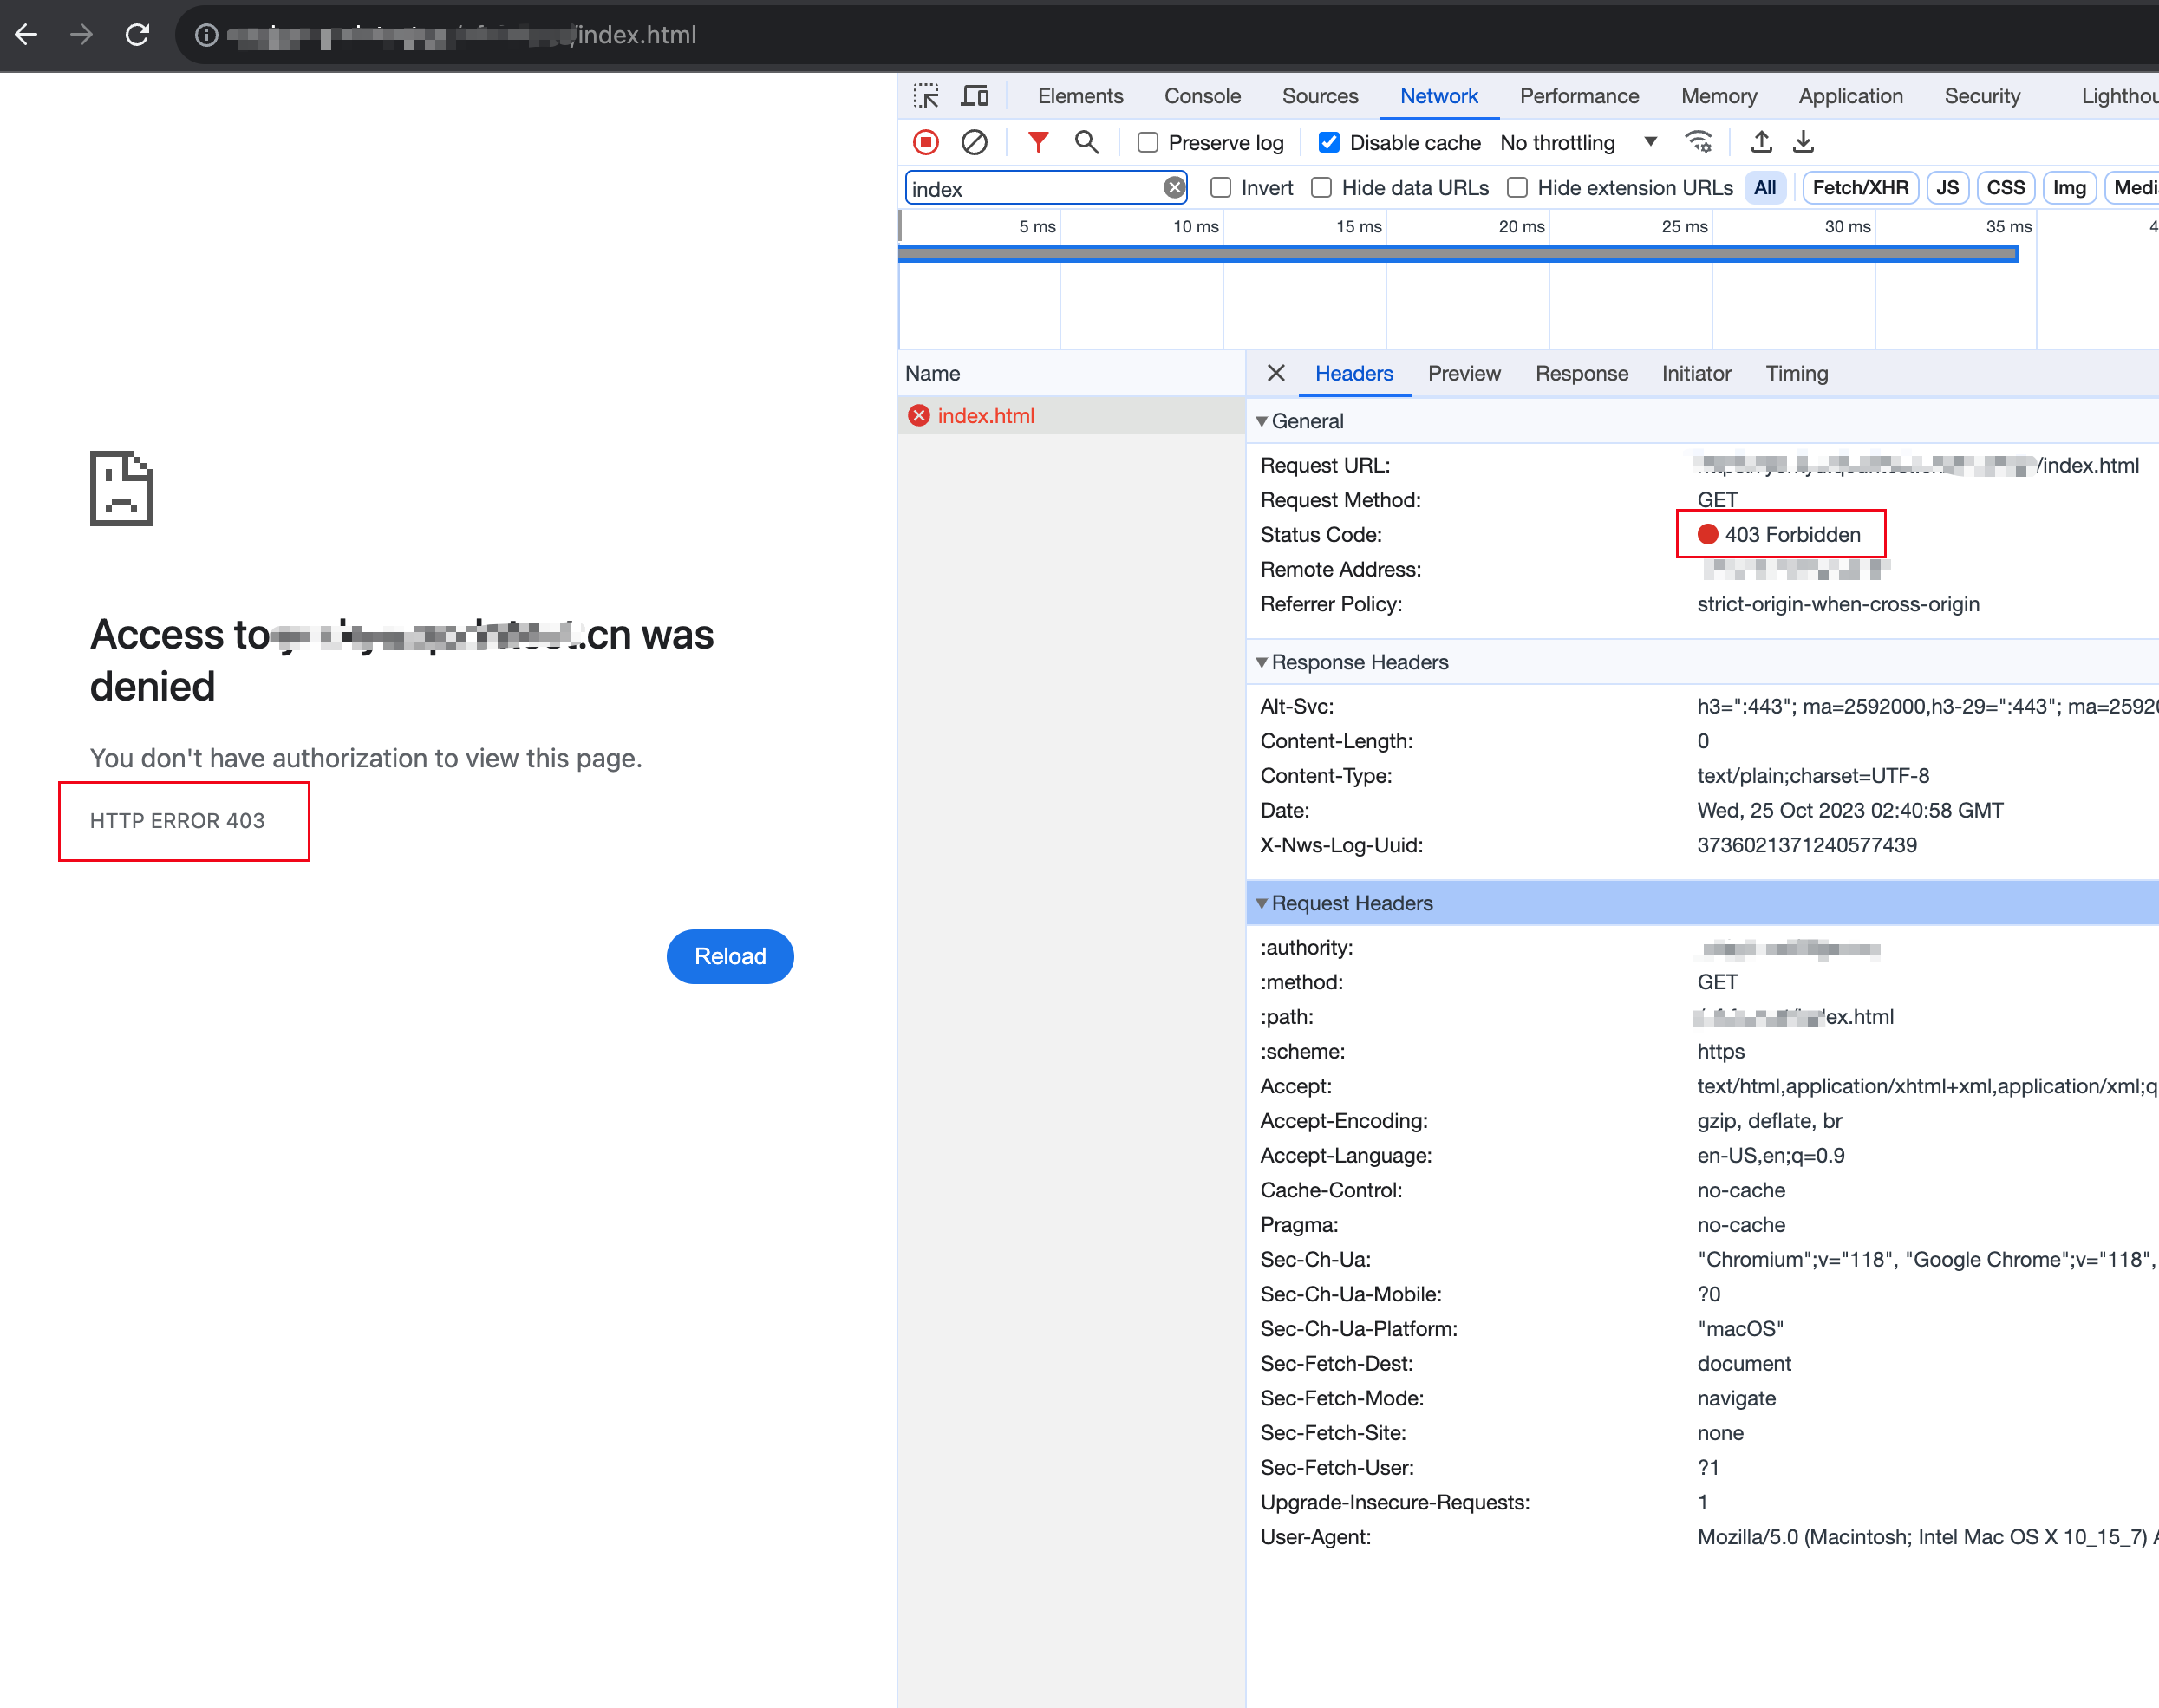
Task: Click the export HAR download icon
Action: [x=1803, y=143]
